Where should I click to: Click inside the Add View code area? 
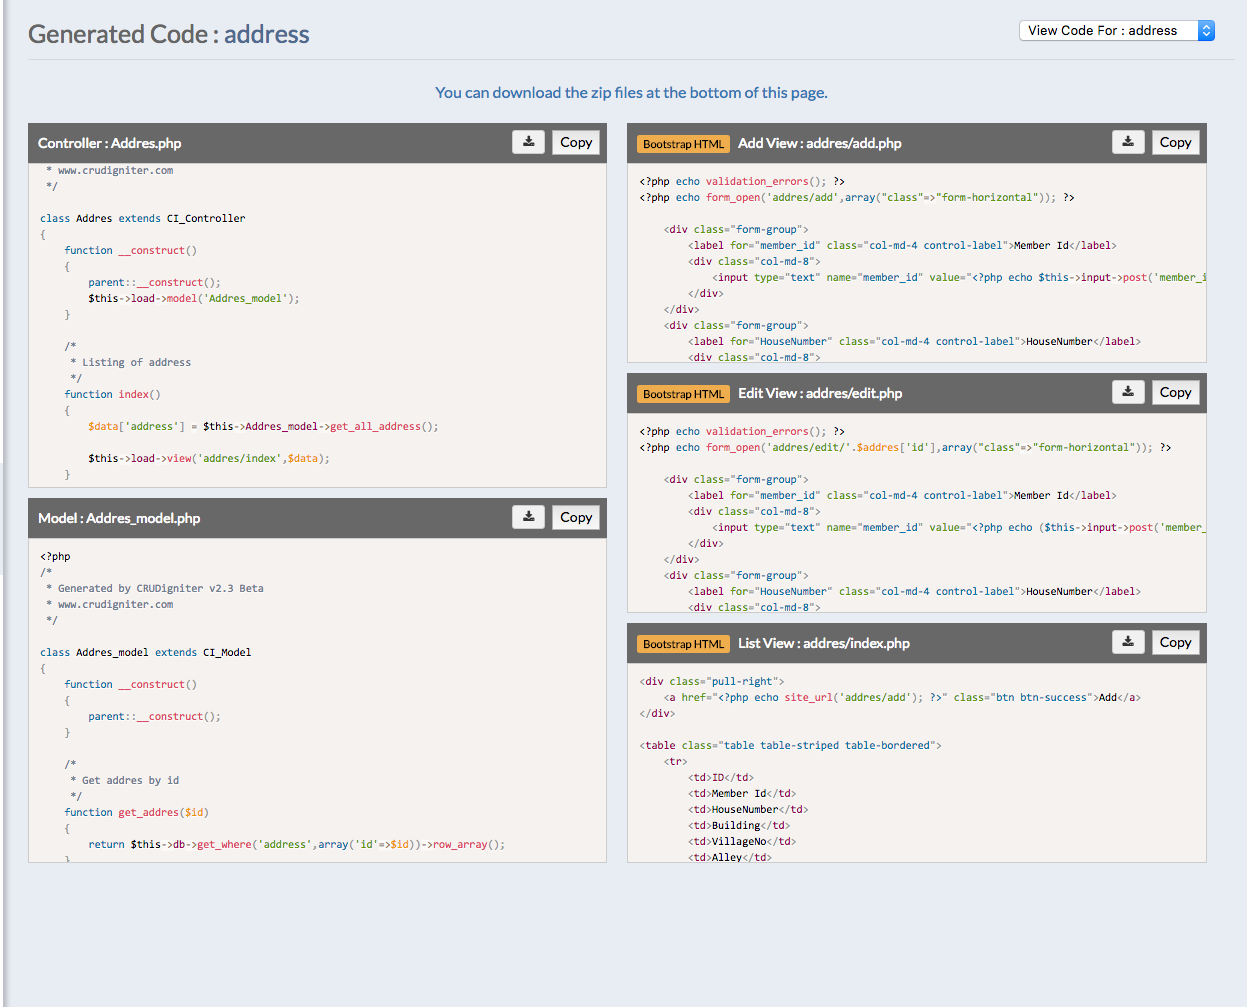point(916,262)
